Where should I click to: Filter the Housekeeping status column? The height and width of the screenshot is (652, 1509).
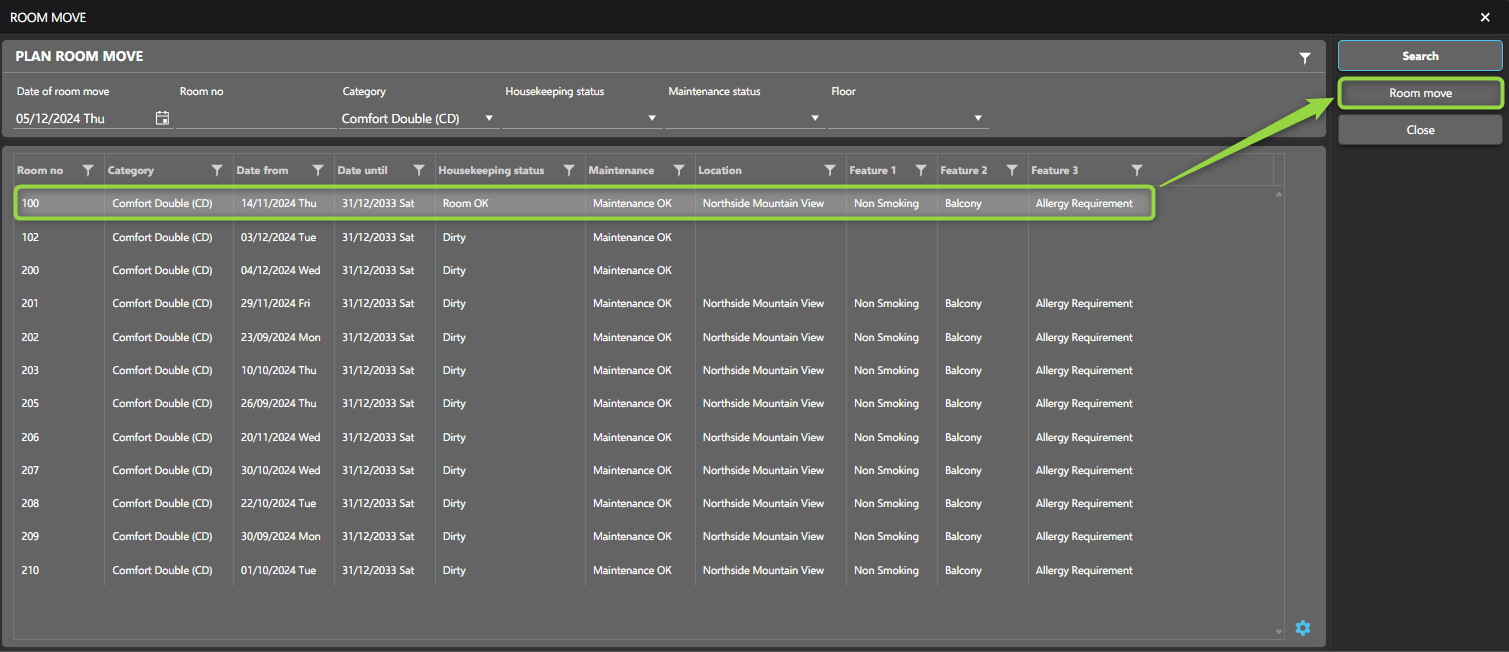tap(569, 170)
